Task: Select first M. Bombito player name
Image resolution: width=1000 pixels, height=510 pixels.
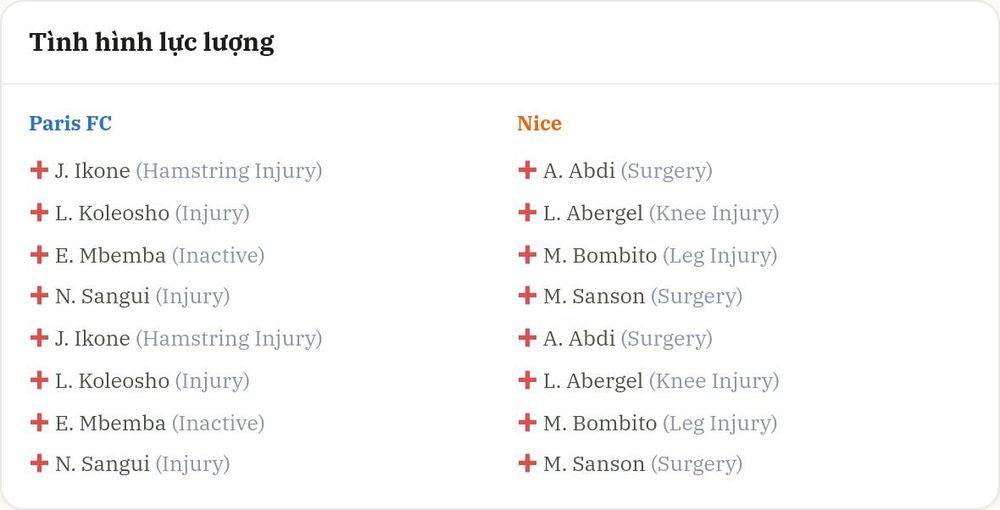Action: pos(599,255)
